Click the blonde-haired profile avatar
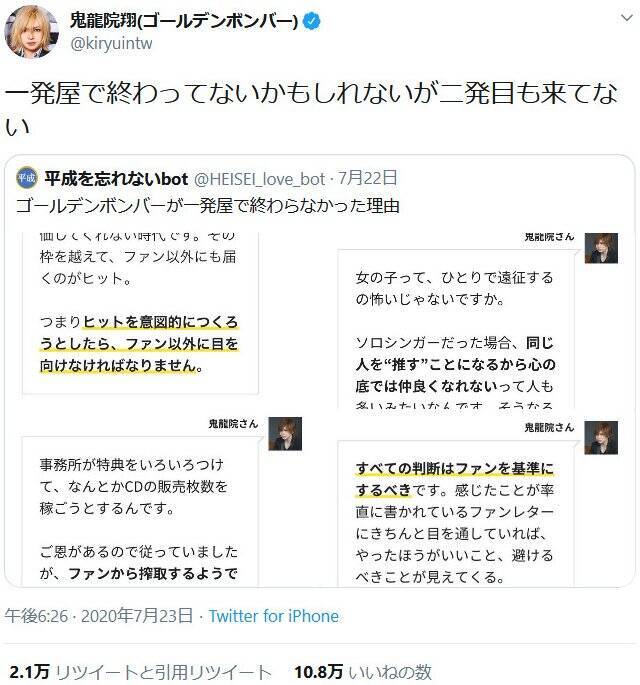The height and width of the screenshot is (685, 640). [x=31, y=31]
